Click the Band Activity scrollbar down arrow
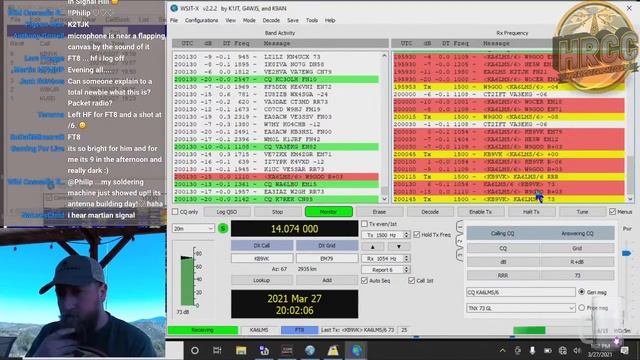The image size is (640, 360). [x=384, y=199]
